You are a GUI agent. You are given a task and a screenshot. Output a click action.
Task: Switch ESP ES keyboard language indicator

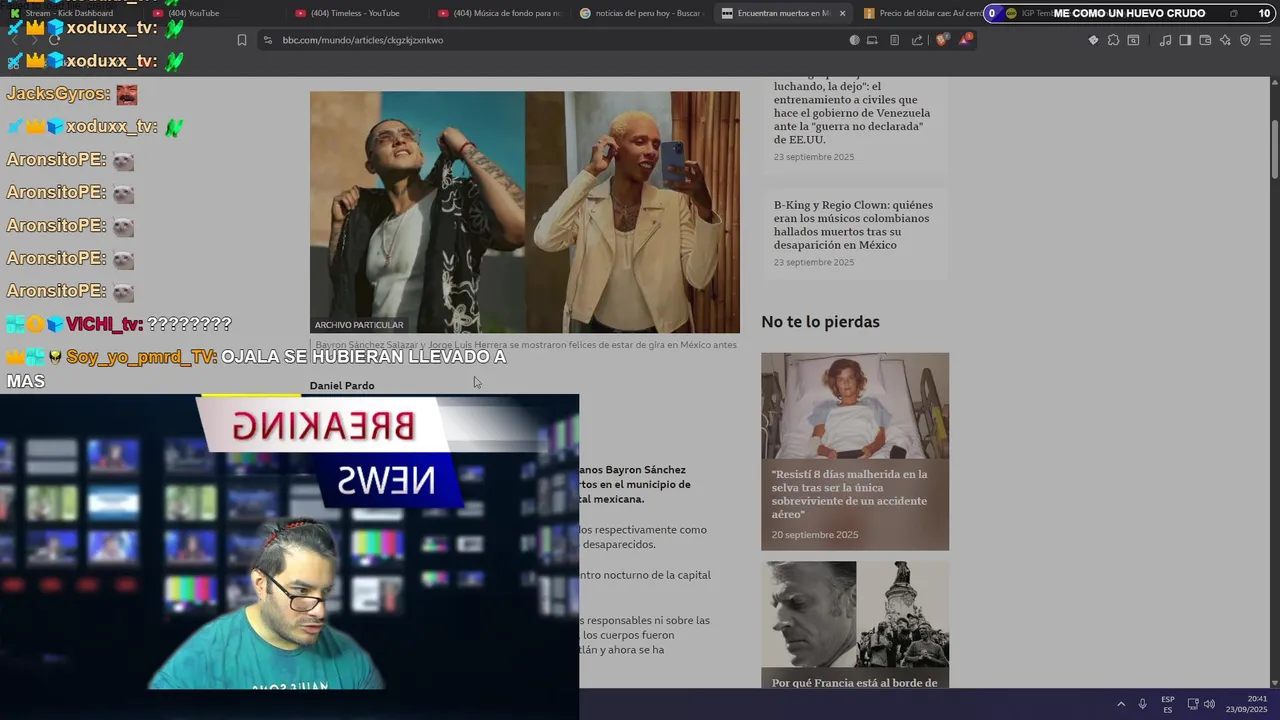pos(1168,704)
